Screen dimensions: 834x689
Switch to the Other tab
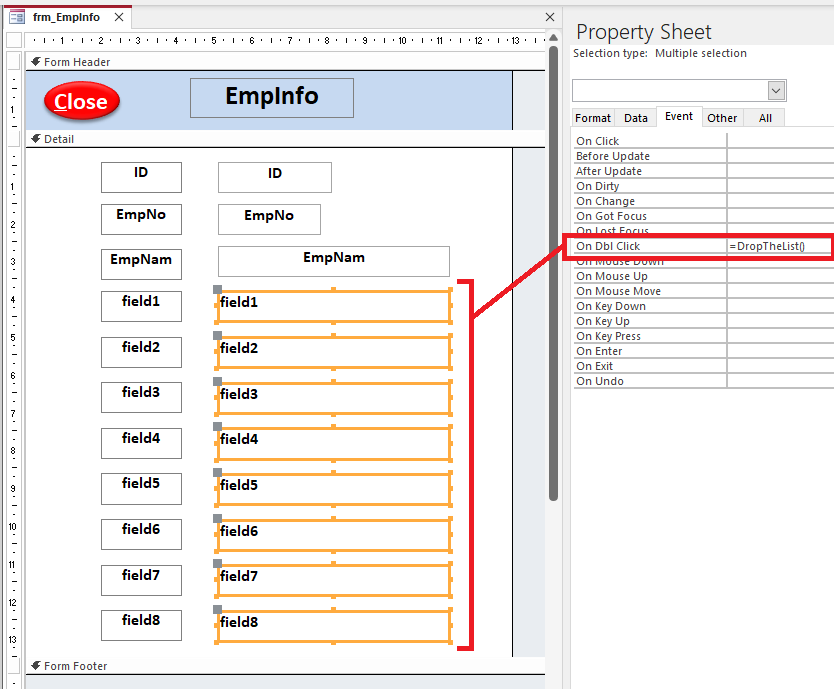click(722, 118)
